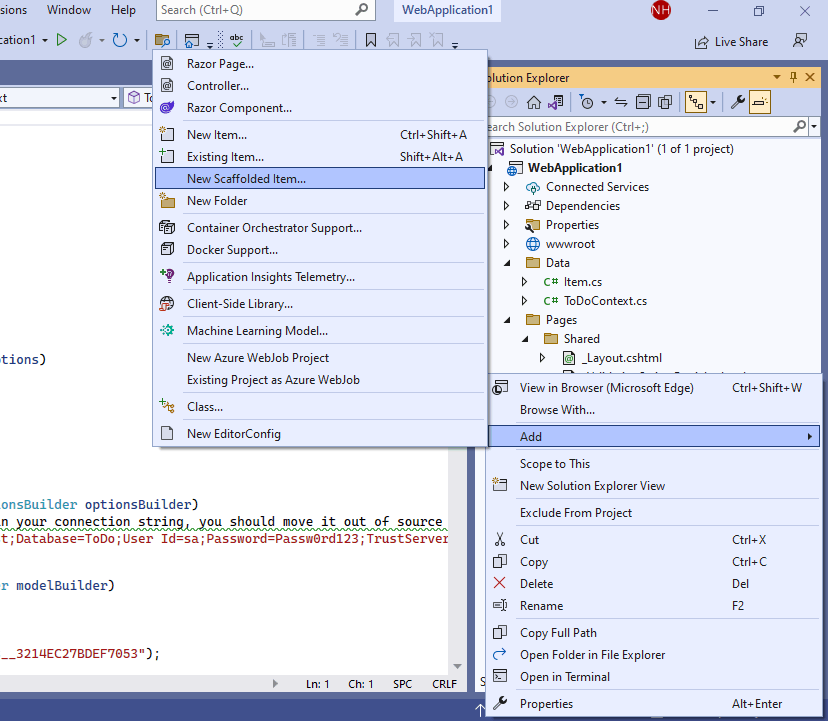
Task: Click the Solution Explorer Home icon
Action: 534,102
